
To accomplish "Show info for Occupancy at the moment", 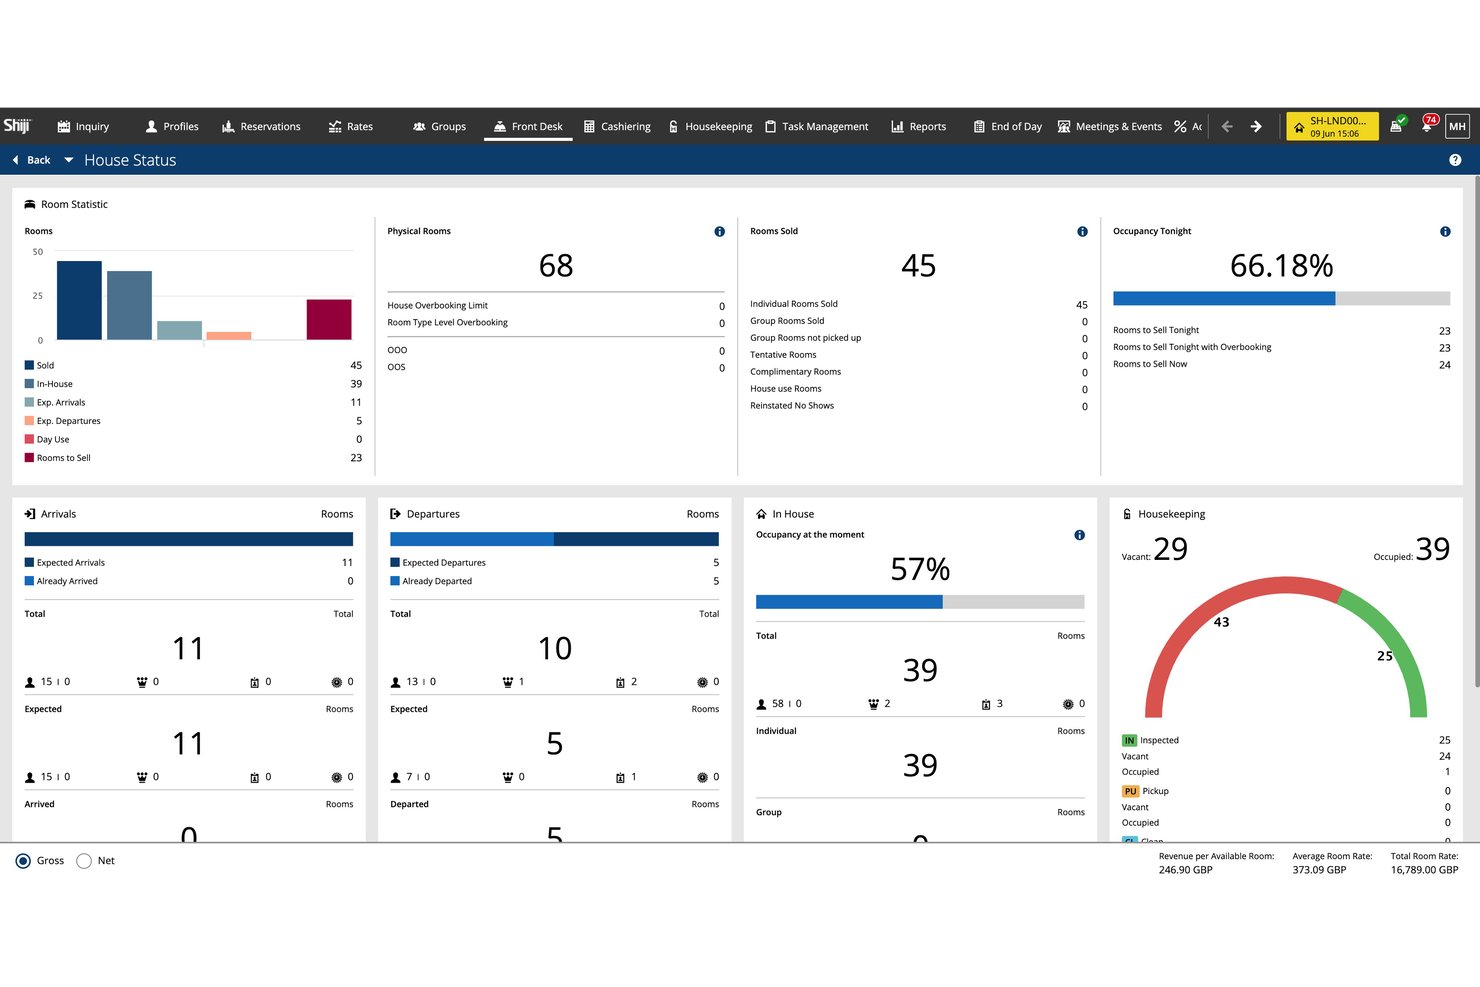I will tap(1079, 535).
